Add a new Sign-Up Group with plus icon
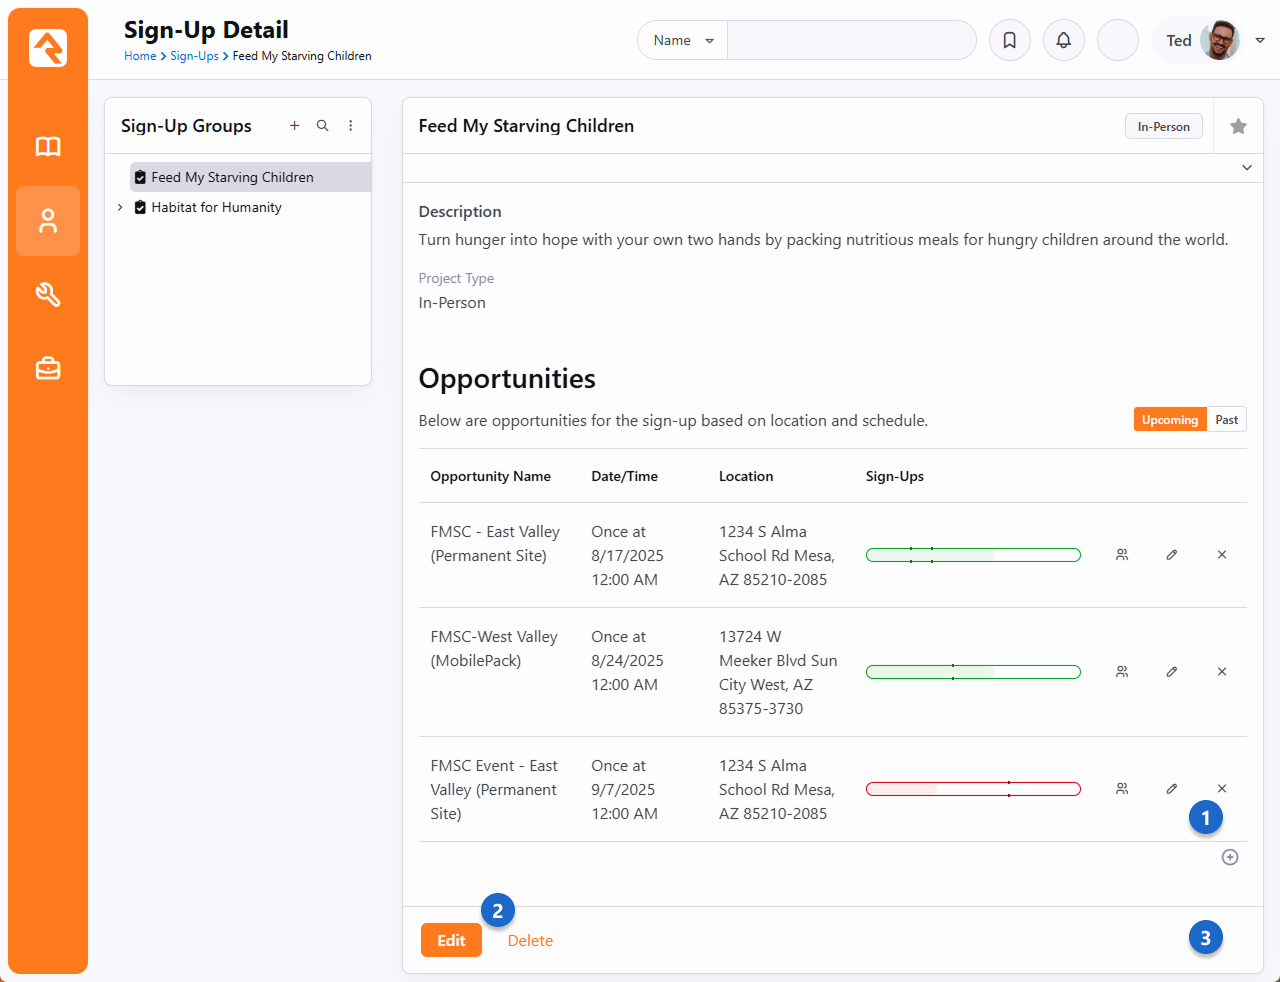This screenshot has width=1280, height=982. coord(294,126)
